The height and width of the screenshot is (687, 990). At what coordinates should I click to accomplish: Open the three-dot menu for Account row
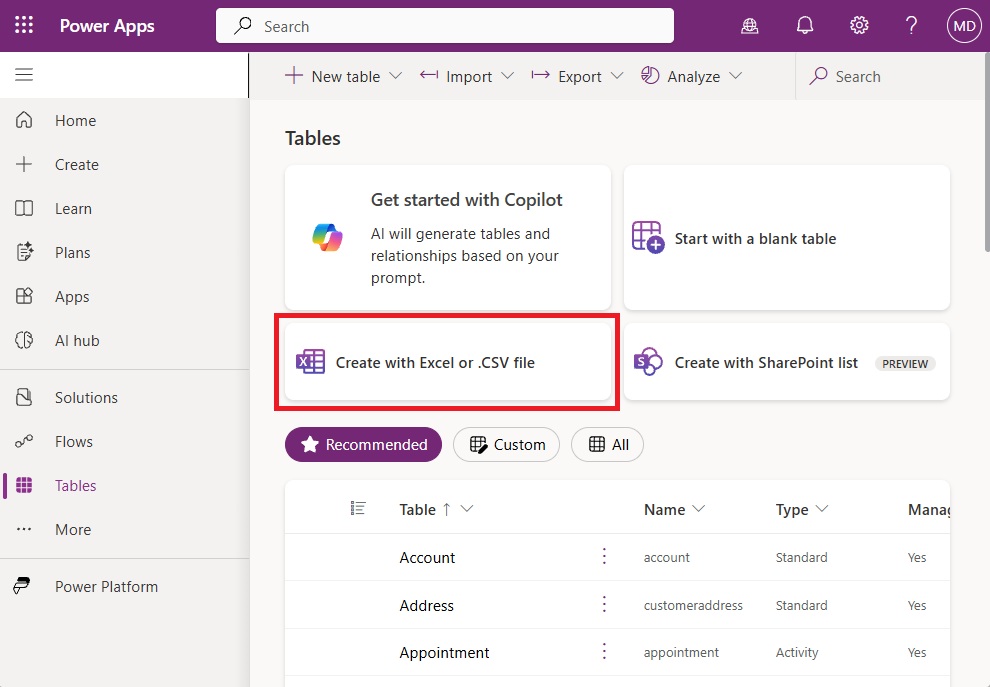point(604,557)
